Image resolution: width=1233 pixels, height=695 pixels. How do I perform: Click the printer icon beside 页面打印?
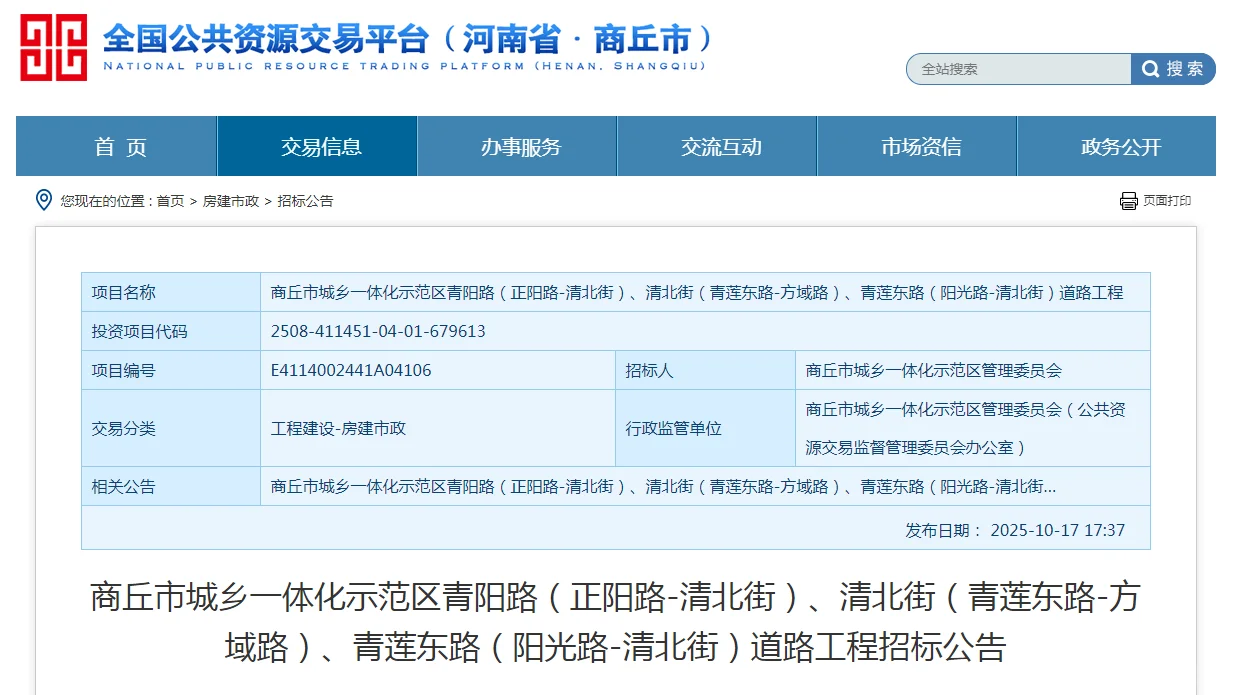tap(1129, 200)
